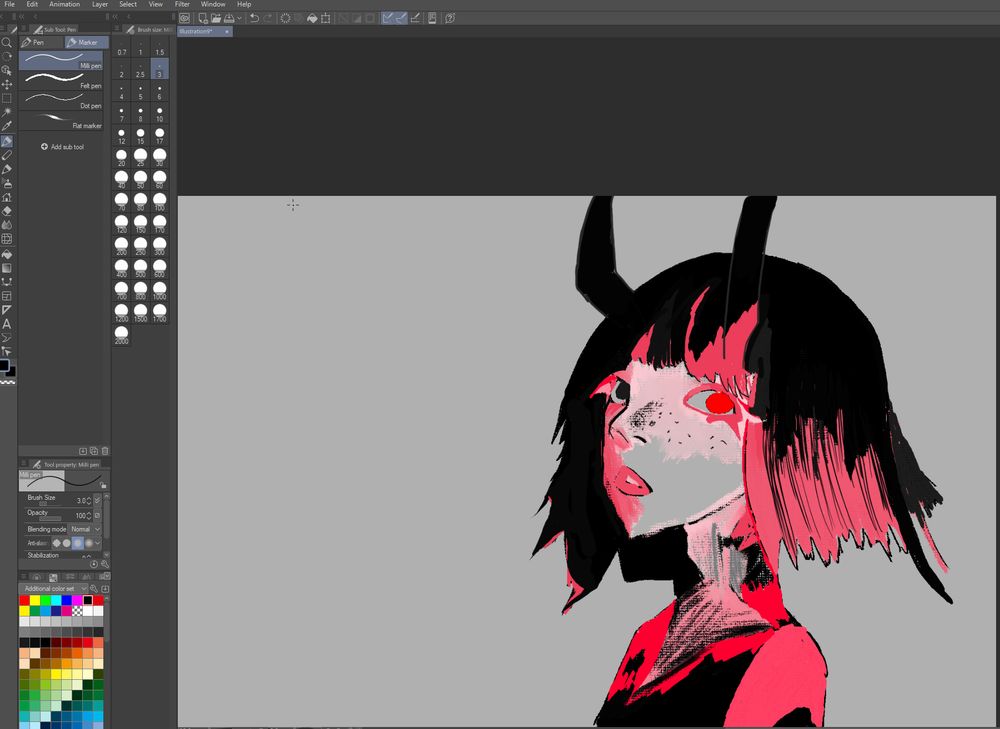
Task: Choose the Flat marker sub tool
Action: click(x=61, y=120)
